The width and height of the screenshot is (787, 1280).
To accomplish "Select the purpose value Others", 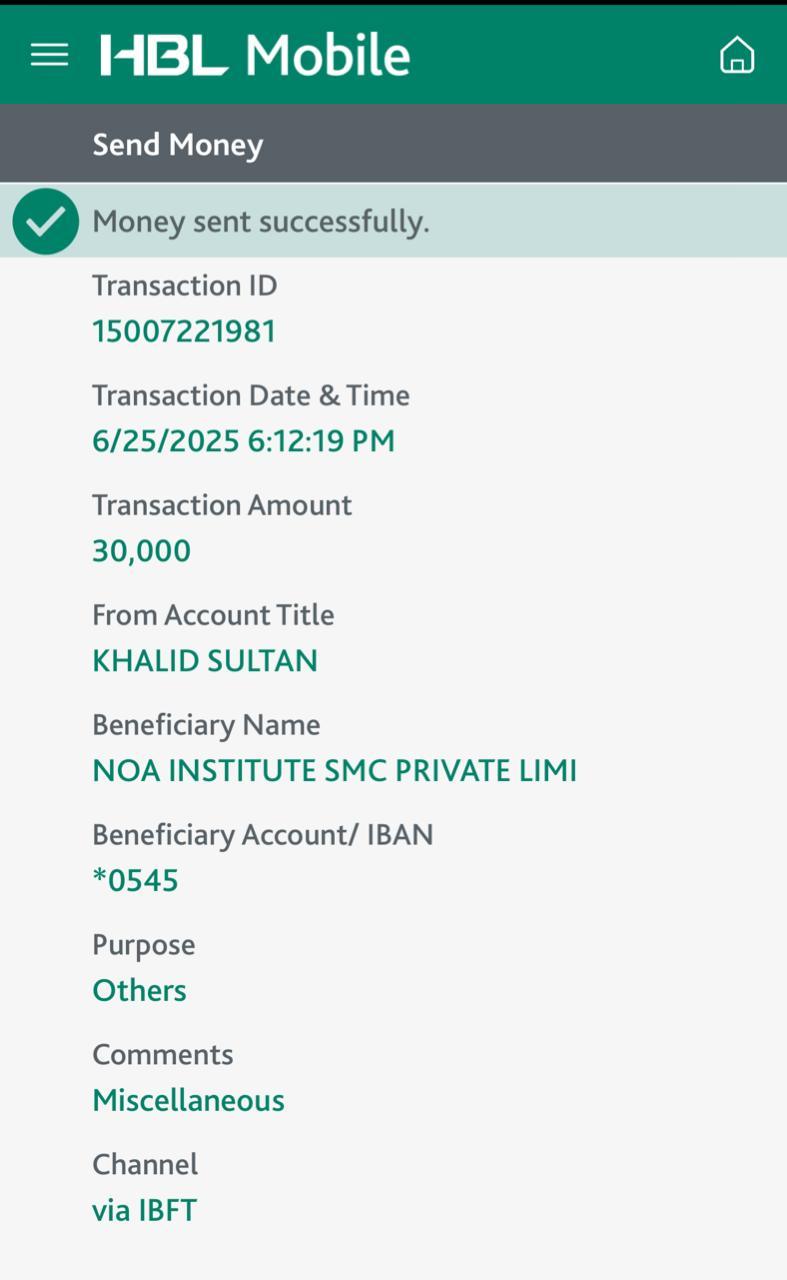I will pyautogui.click(x=139, y=991).
